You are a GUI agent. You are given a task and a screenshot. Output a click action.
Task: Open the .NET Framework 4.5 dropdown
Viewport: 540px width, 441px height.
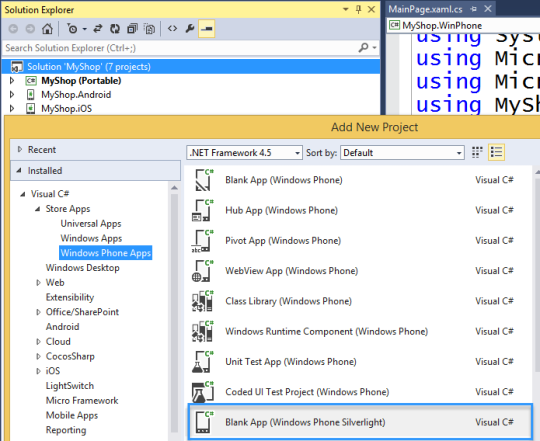(x=245, y=153)
